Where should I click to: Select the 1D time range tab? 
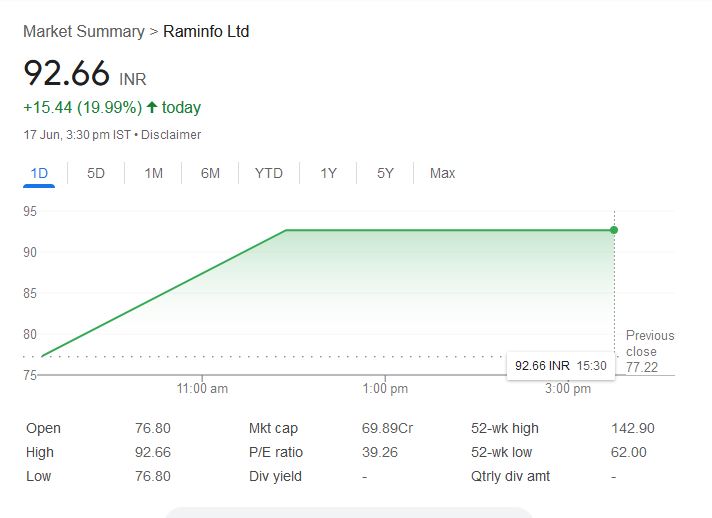(x=39, y=173)
